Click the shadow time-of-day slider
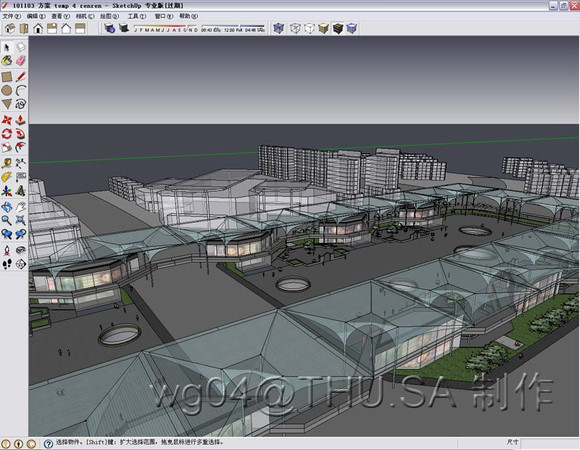 (233, 28)
